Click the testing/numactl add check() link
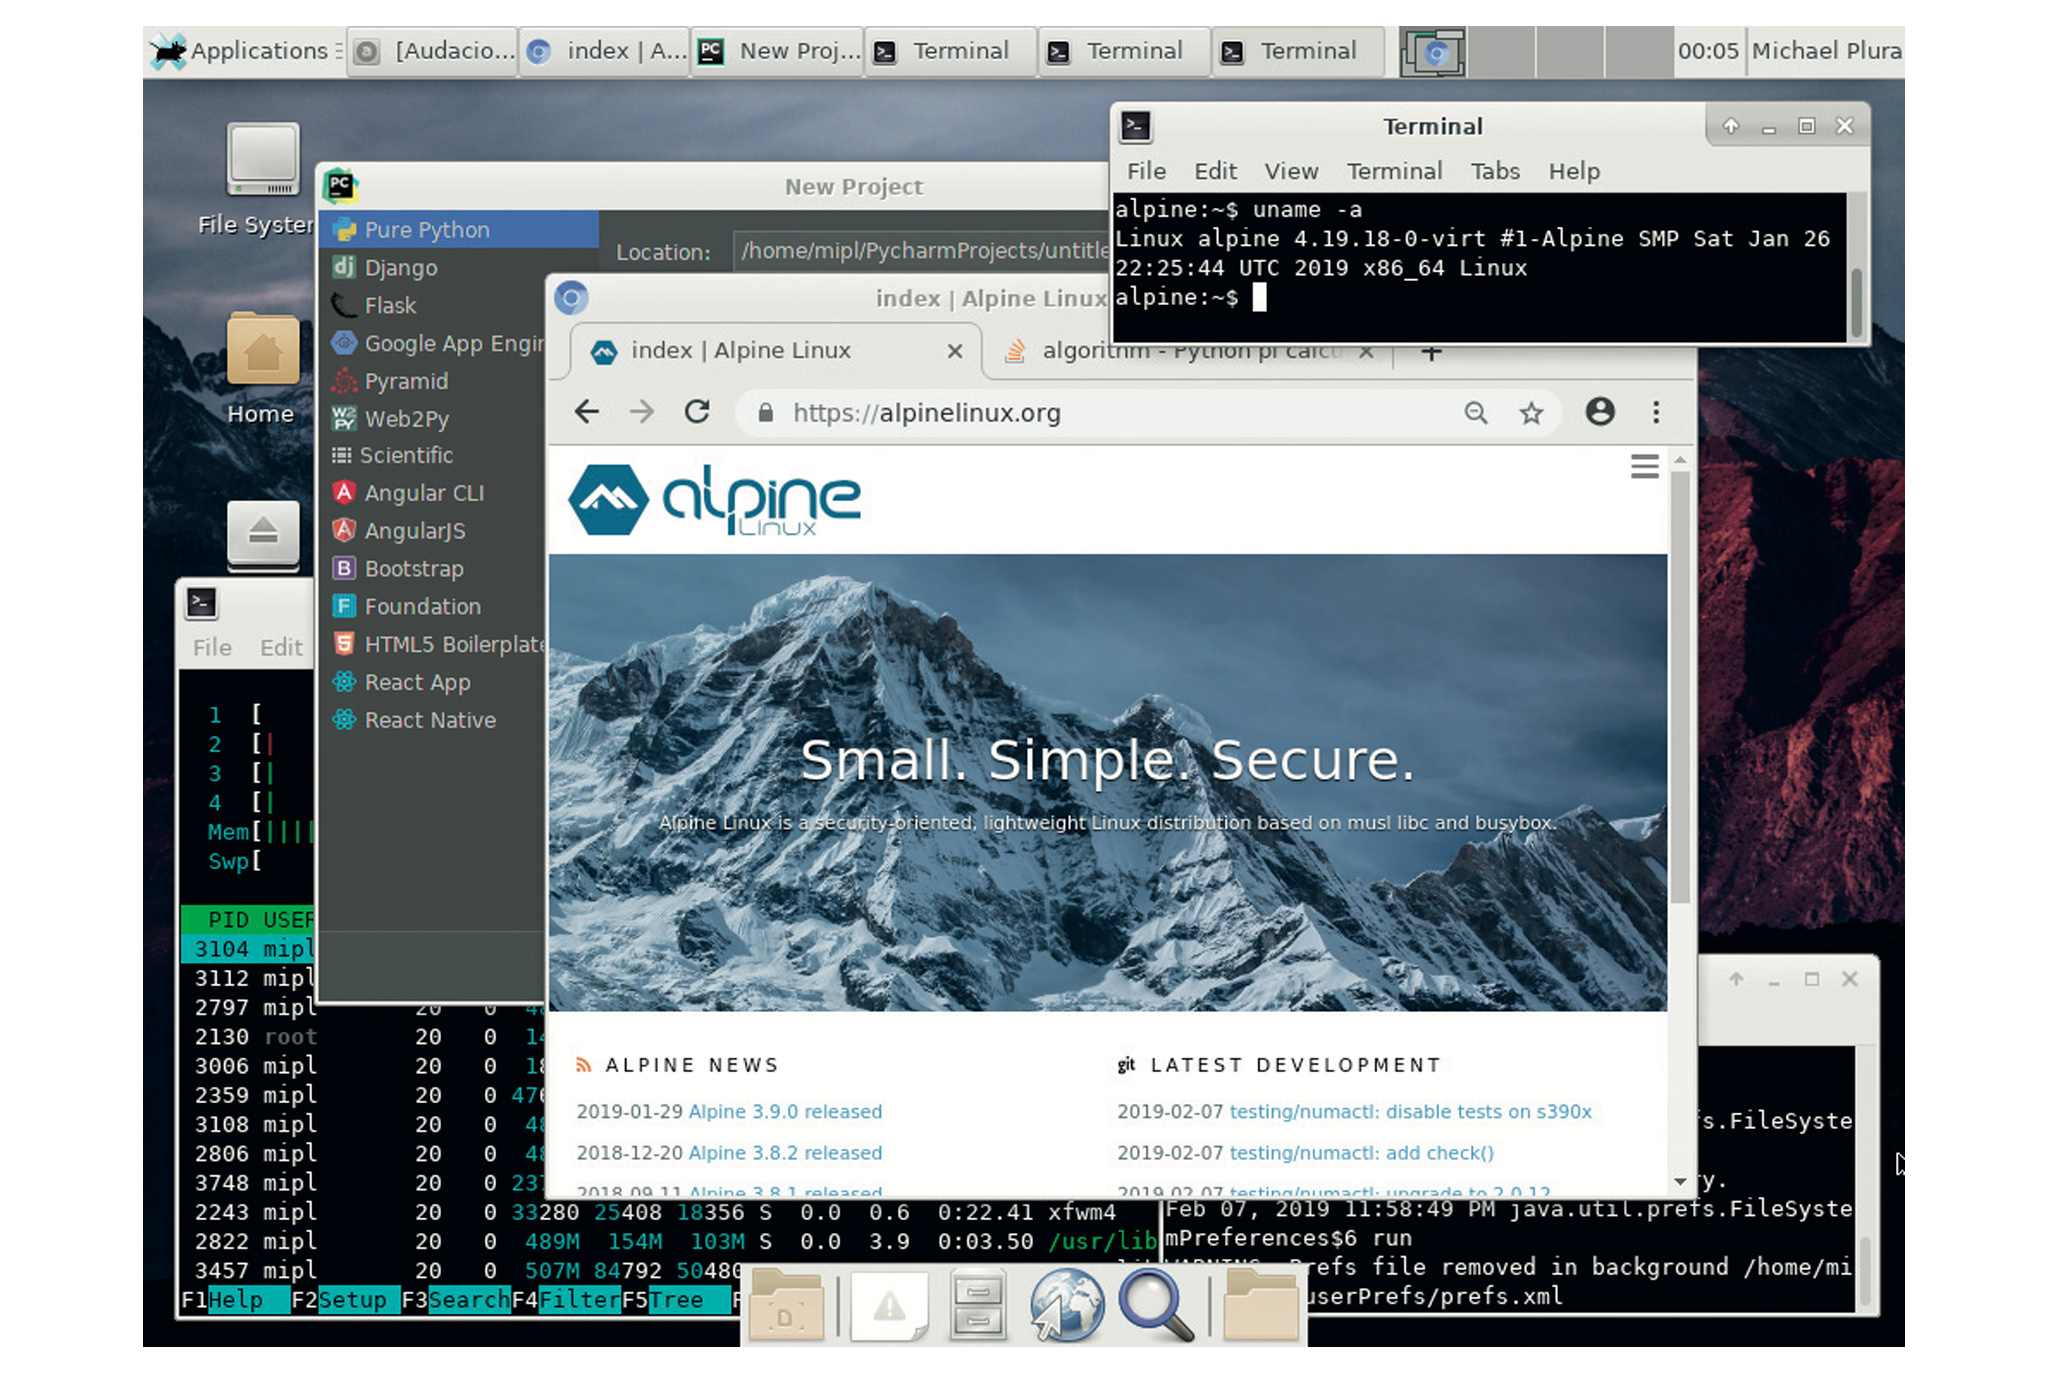 (x=1361, y=1152)
